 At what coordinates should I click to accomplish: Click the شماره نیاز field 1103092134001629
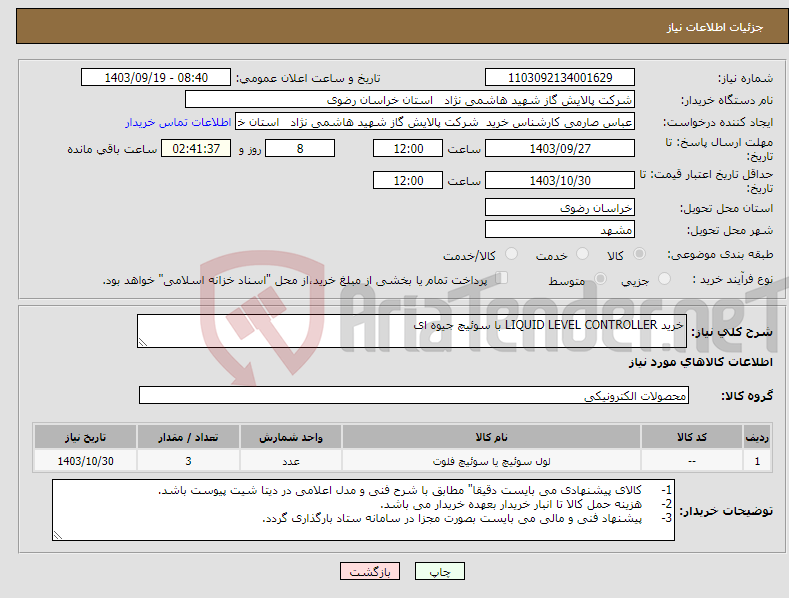pos(560,78)
